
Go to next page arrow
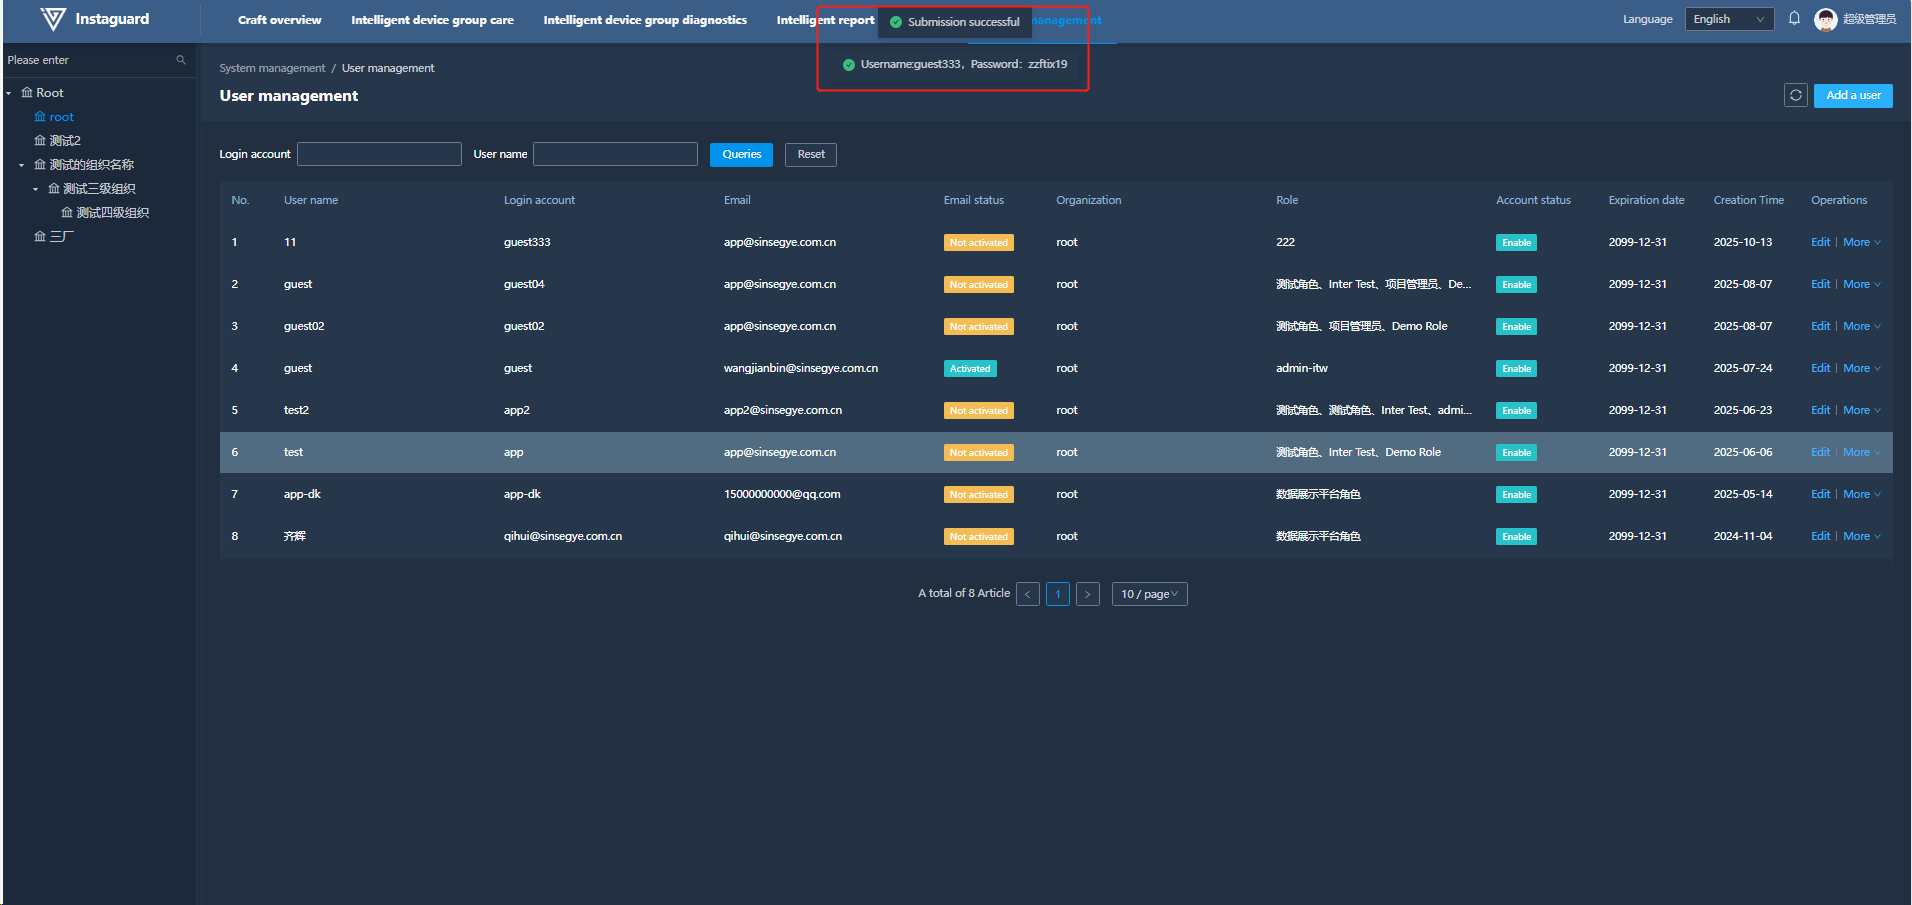pos(1087,595)
